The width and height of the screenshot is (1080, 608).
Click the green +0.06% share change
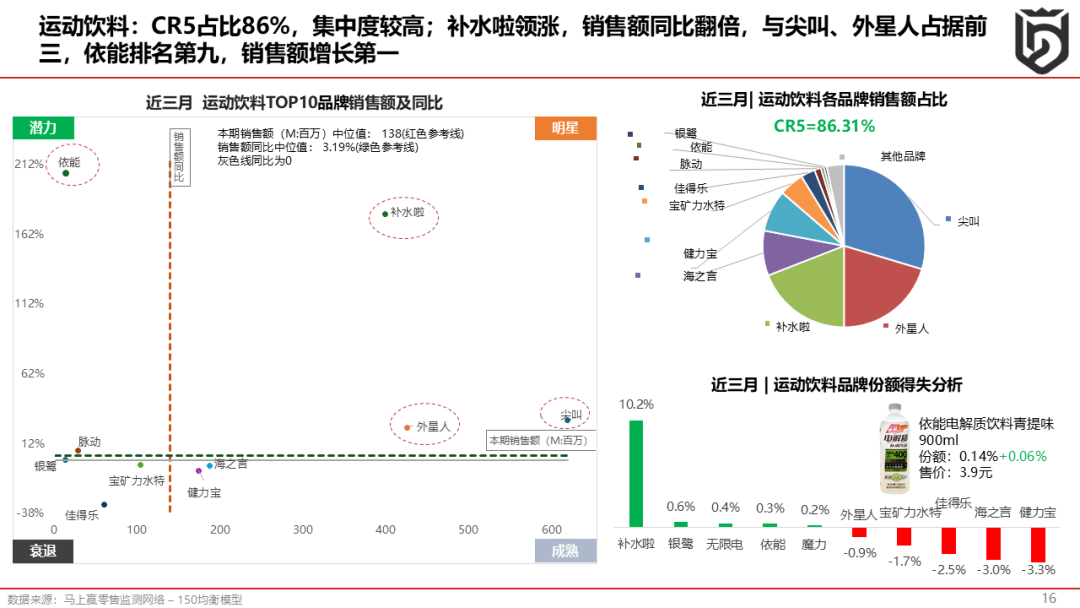(1023, 456)
